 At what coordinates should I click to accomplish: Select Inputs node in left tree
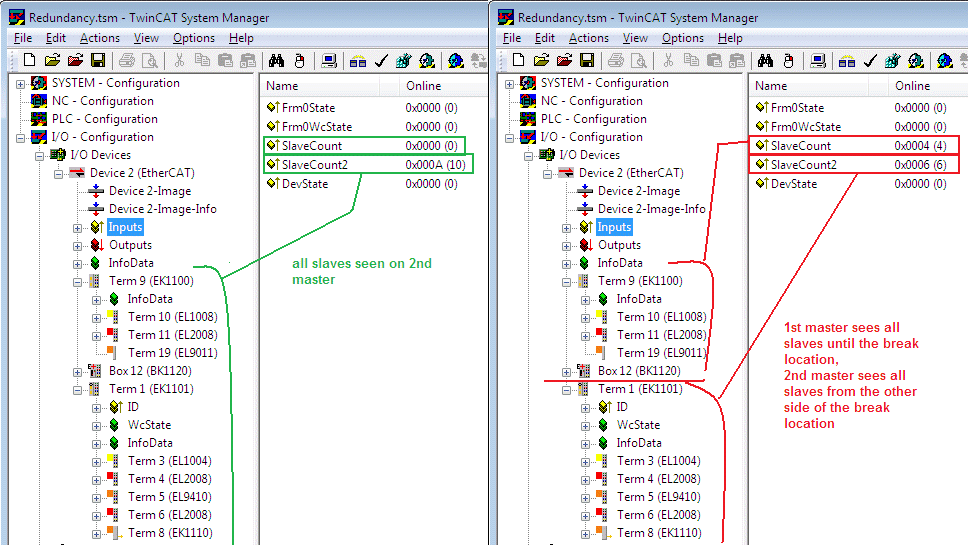point(125,227)
